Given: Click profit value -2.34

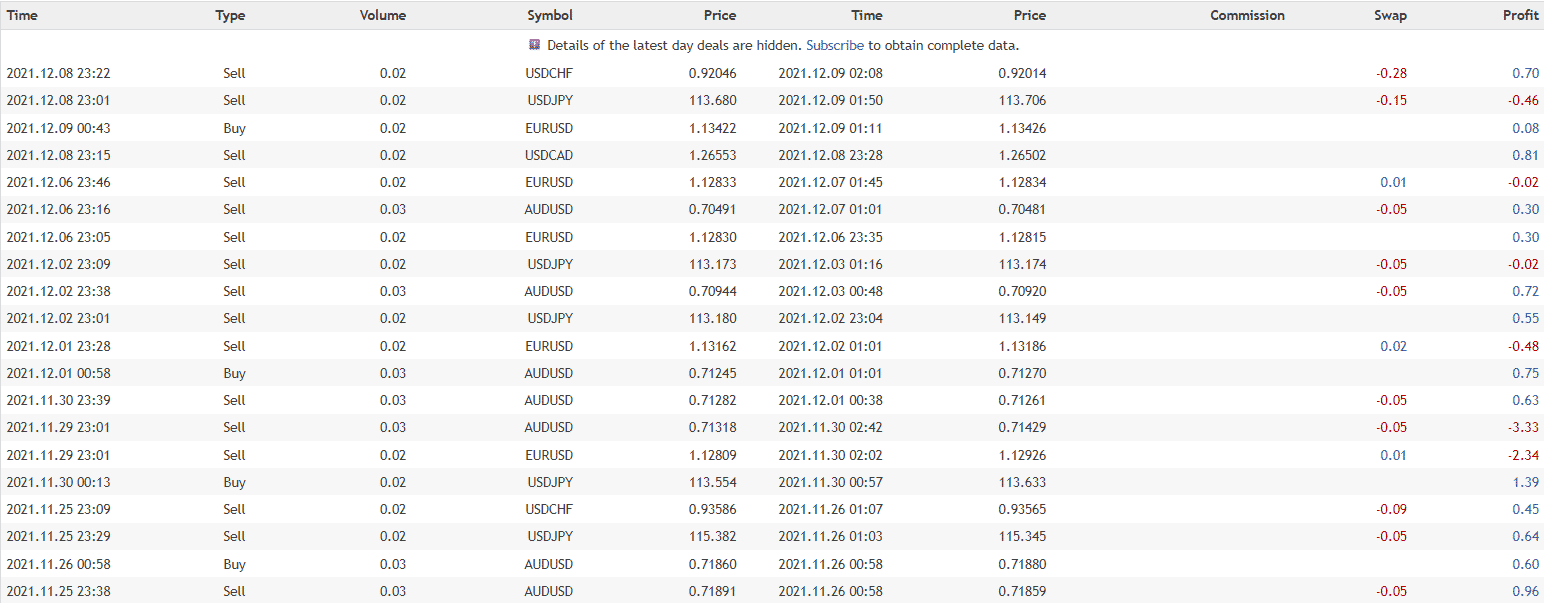Looking at the screenshot, I should coord(1524,455).
